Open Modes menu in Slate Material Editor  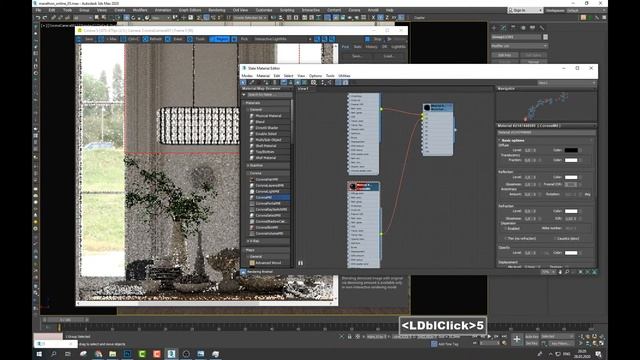[x=247, y=76]
